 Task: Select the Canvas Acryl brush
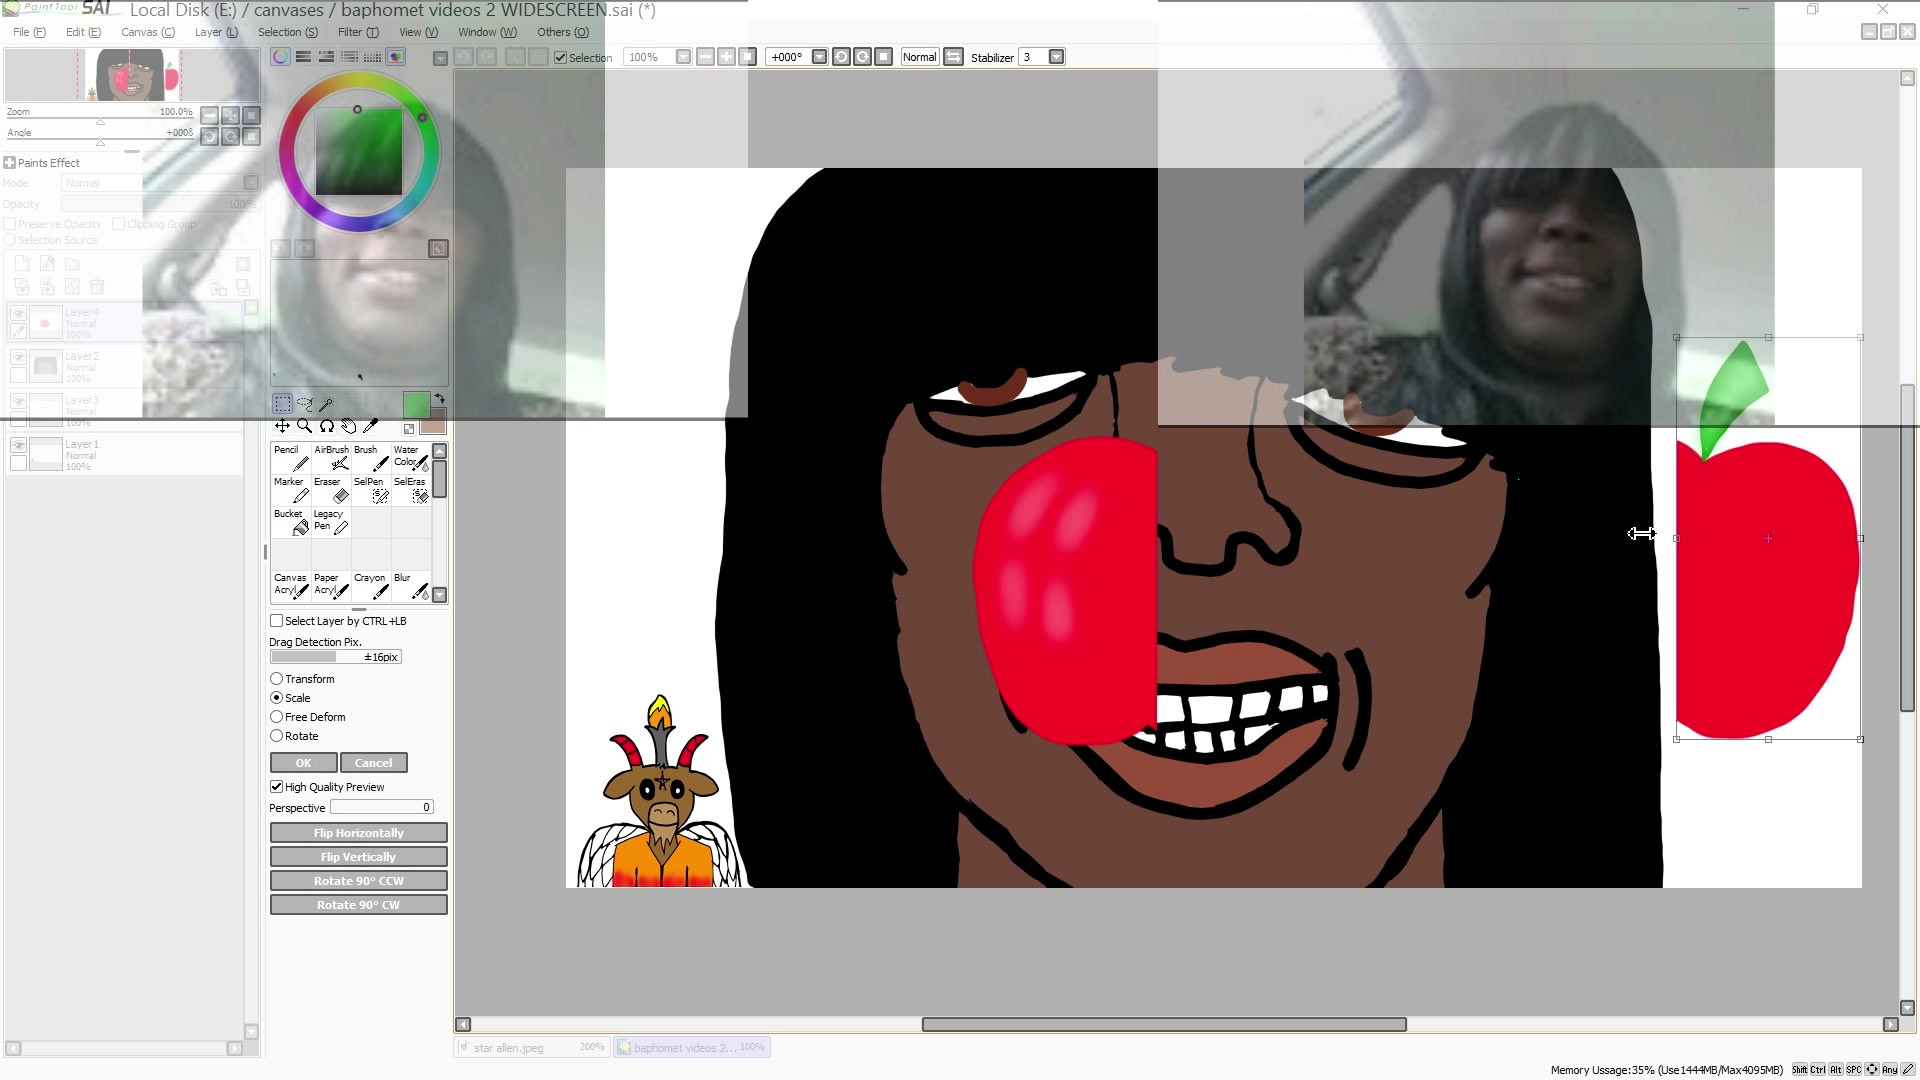pyautogui.click(x=291, y=585)
